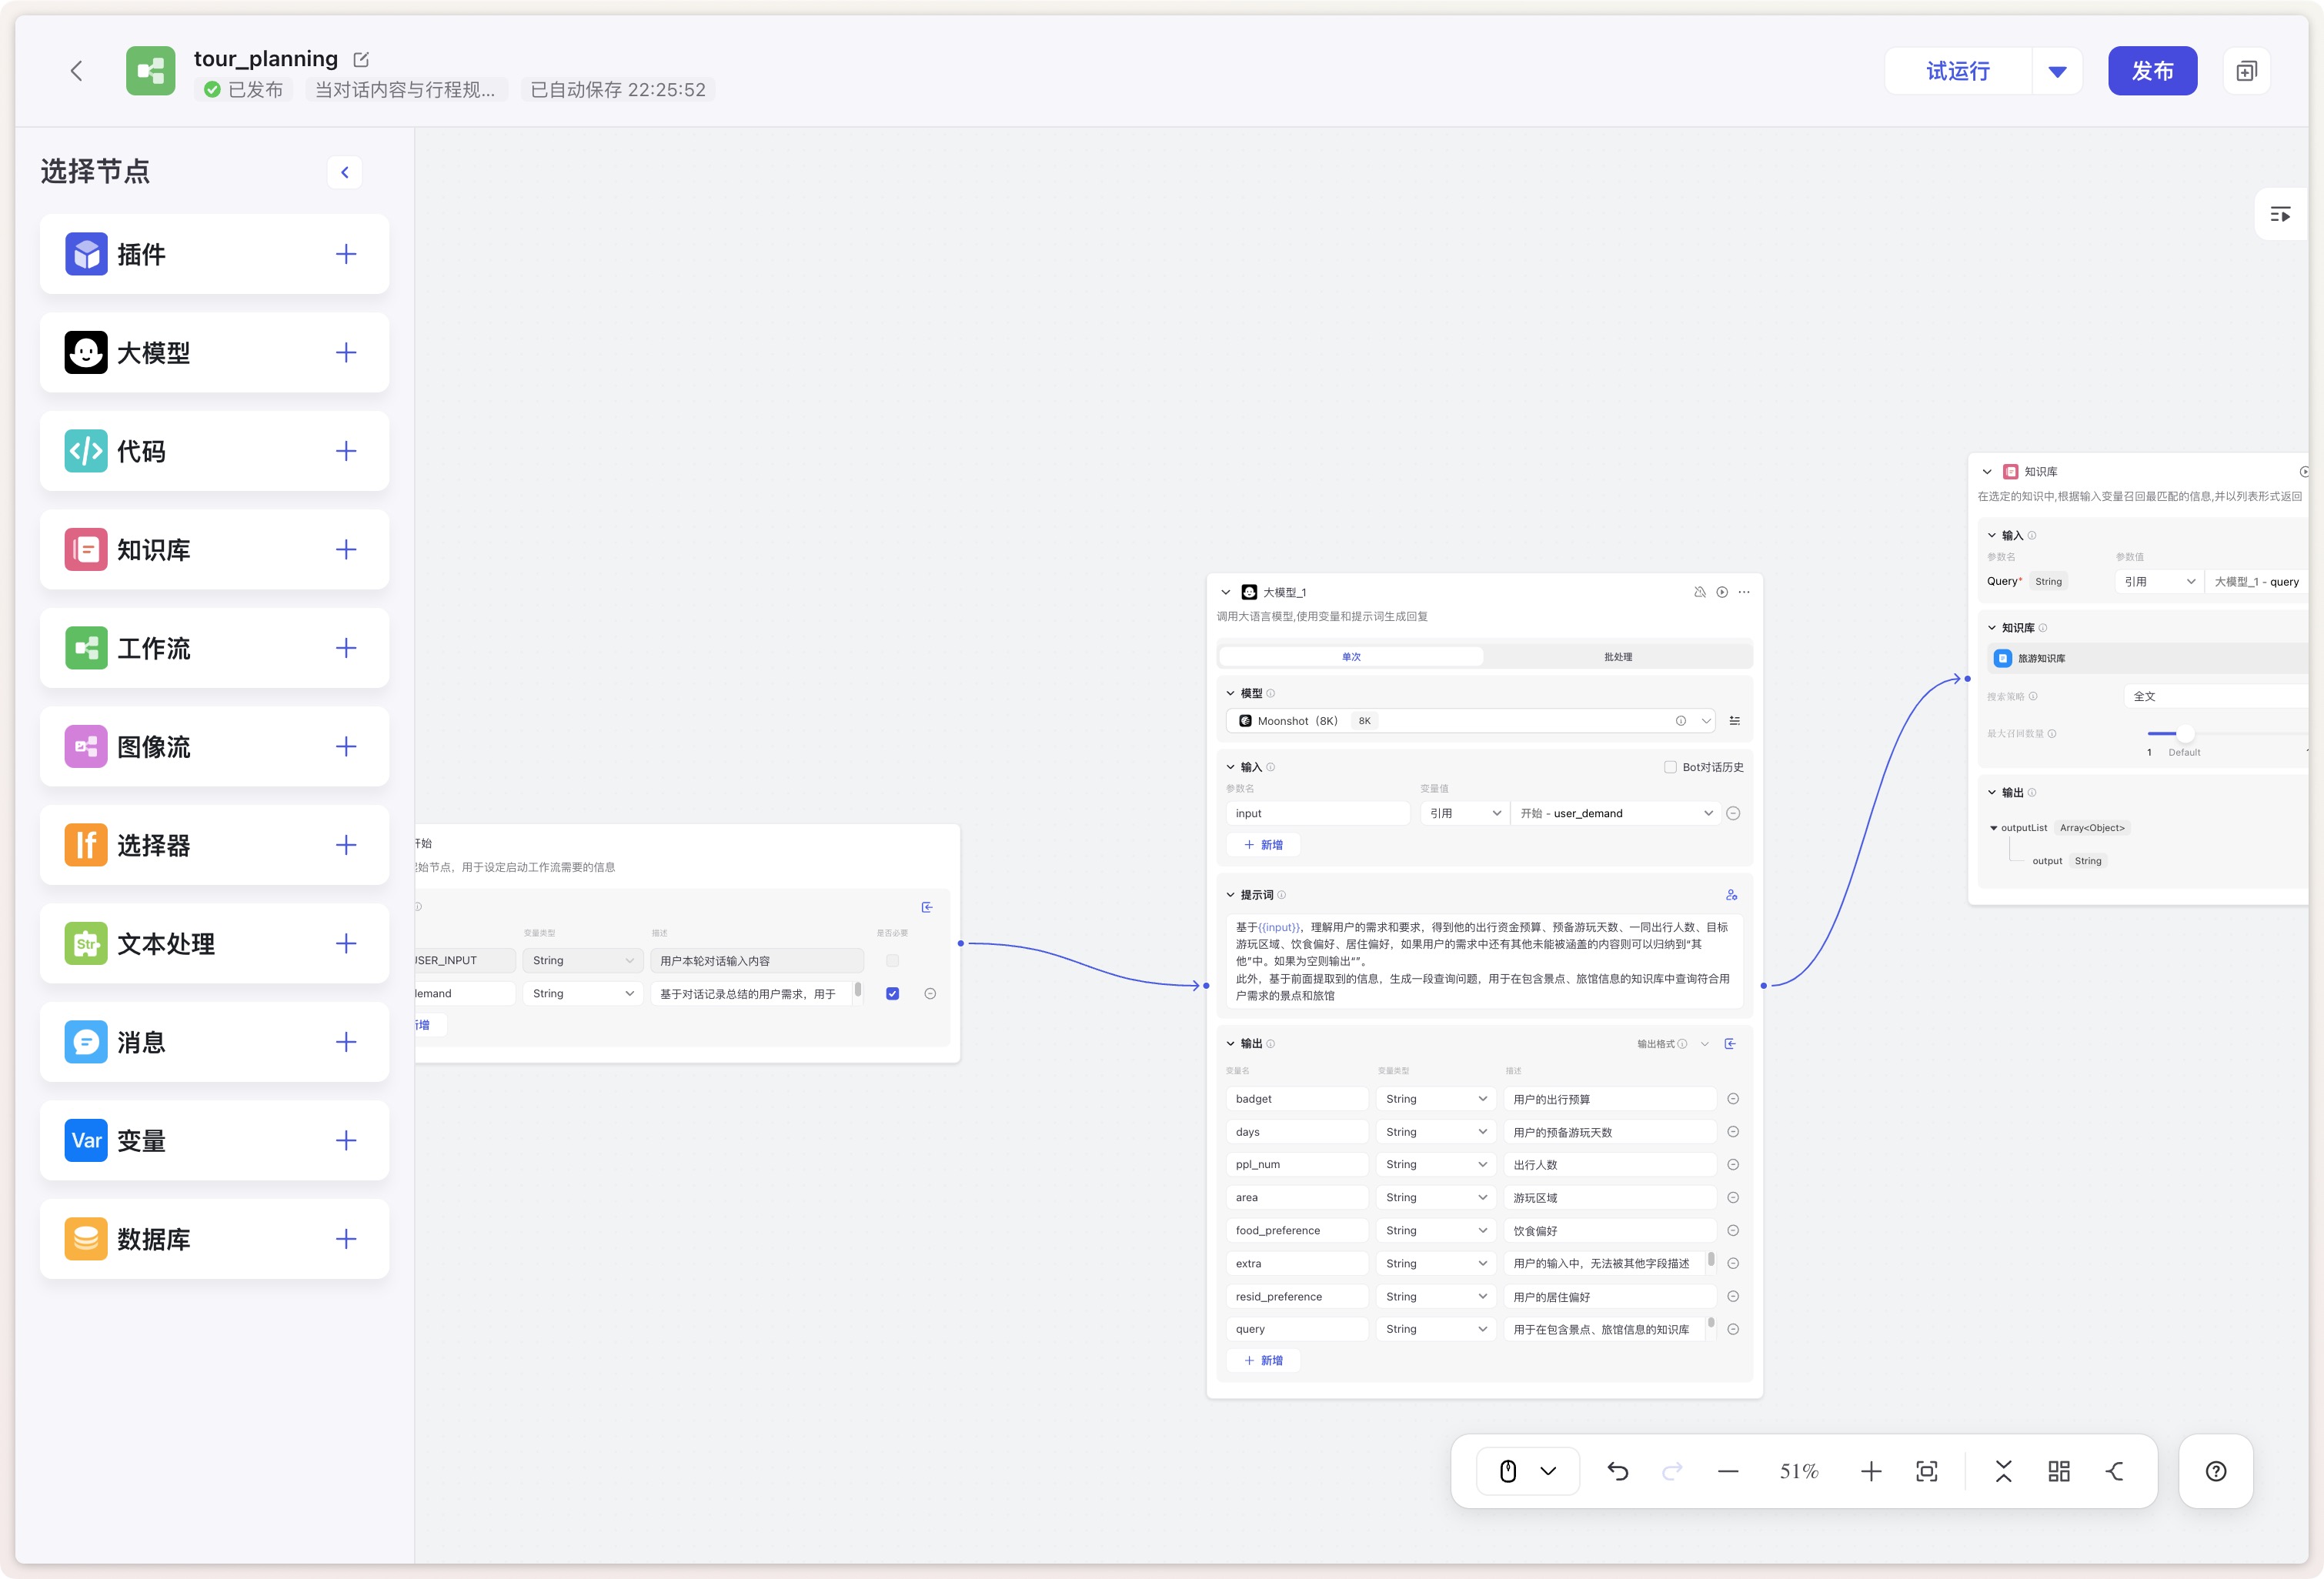Adjust the 最大召回数量 slider handle
This screenshot has height=1579, width=2324.
click(x=2185, y=733)
